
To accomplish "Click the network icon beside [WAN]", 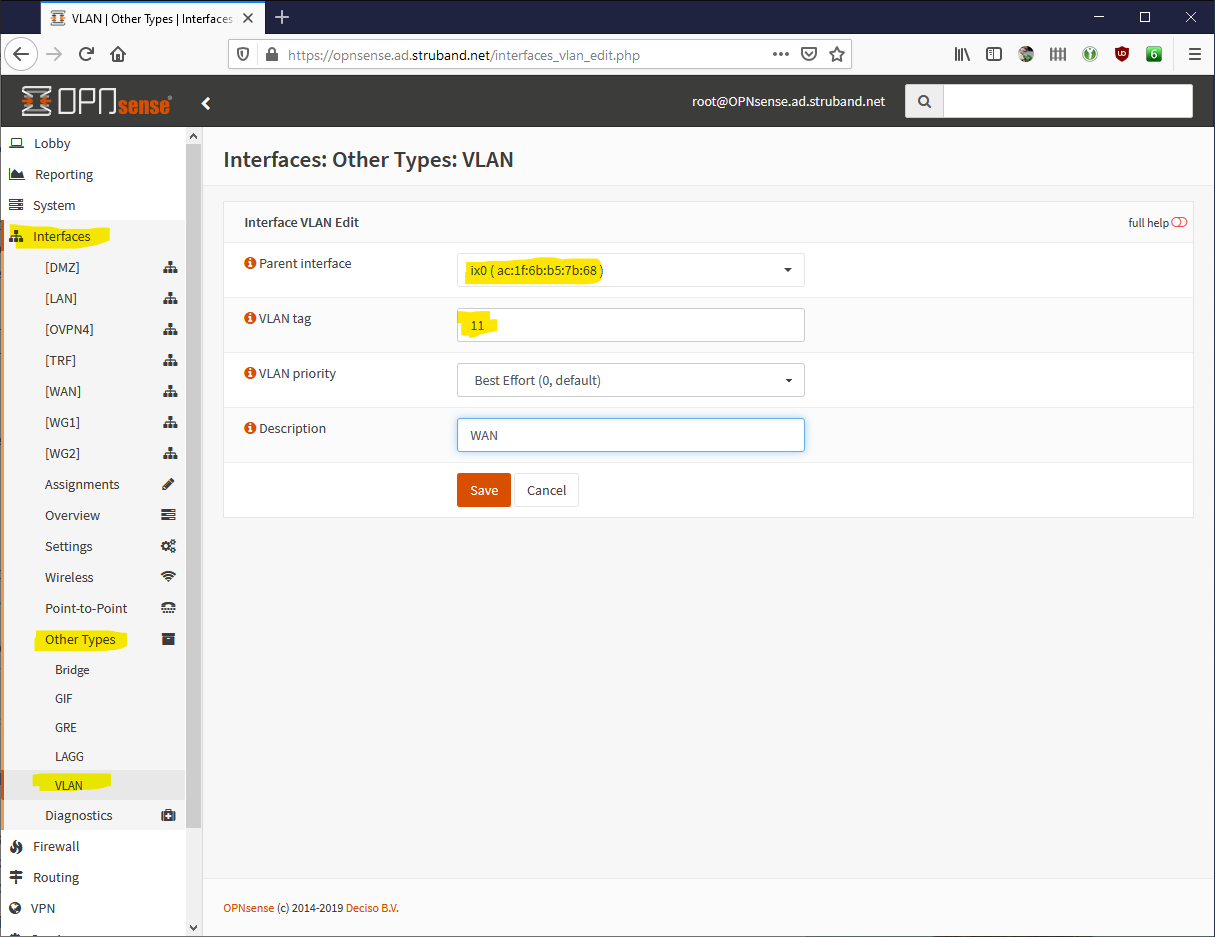I will tap(170, 391).
